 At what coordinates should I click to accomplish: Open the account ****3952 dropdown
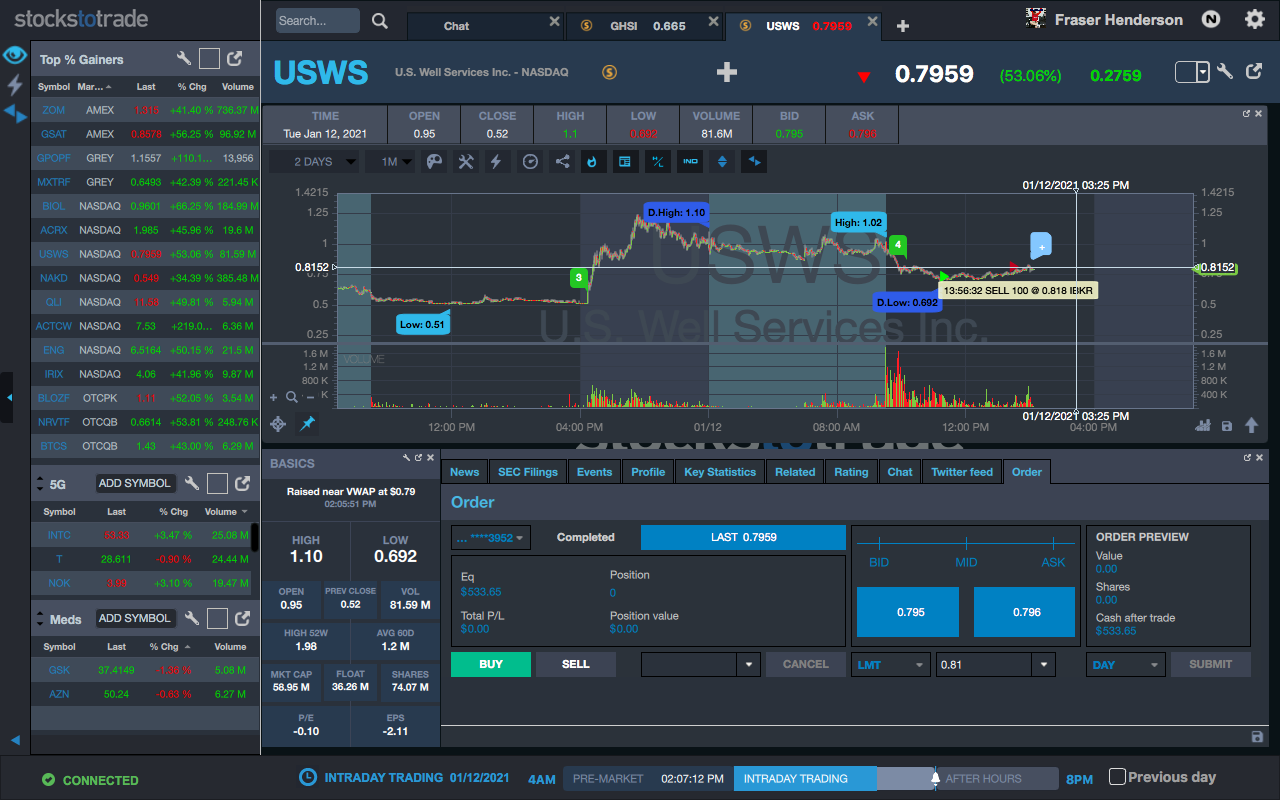[490, 538]
